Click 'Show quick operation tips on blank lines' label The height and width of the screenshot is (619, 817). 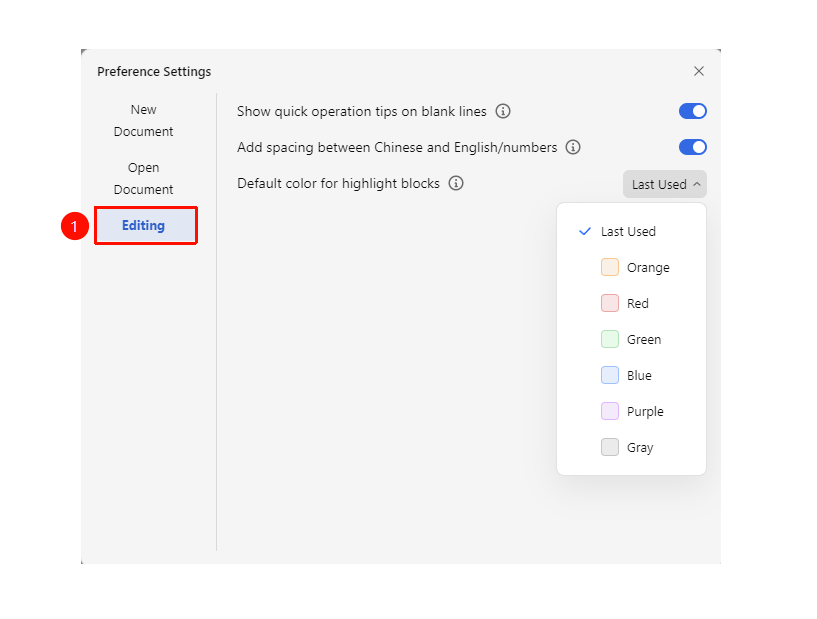[362, 112]
